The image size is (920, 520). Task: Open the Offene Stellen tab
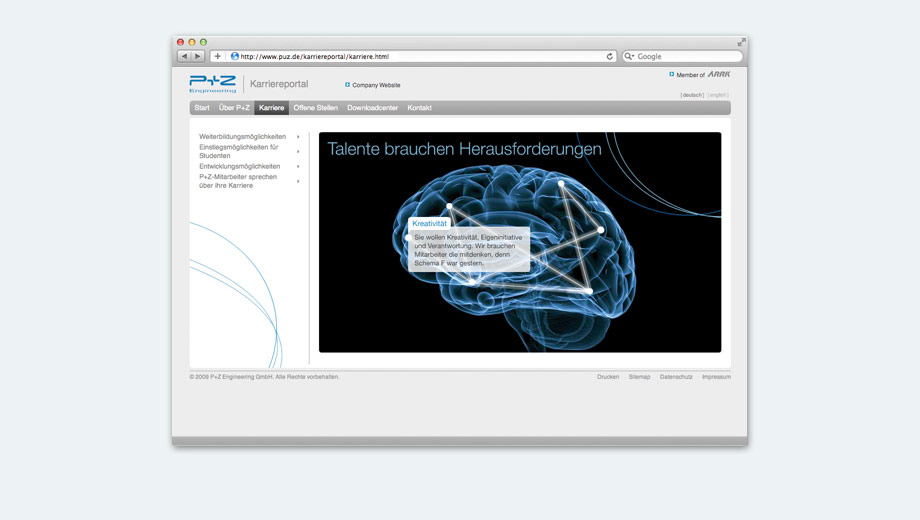click(x=315, y=108)
